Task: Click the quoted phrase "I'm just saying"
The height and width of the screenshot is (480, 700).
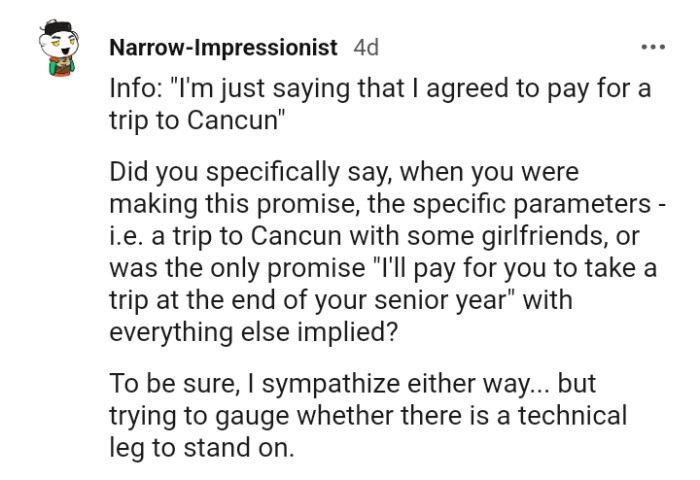Action: pyautogui.click(x=247, y=88)
